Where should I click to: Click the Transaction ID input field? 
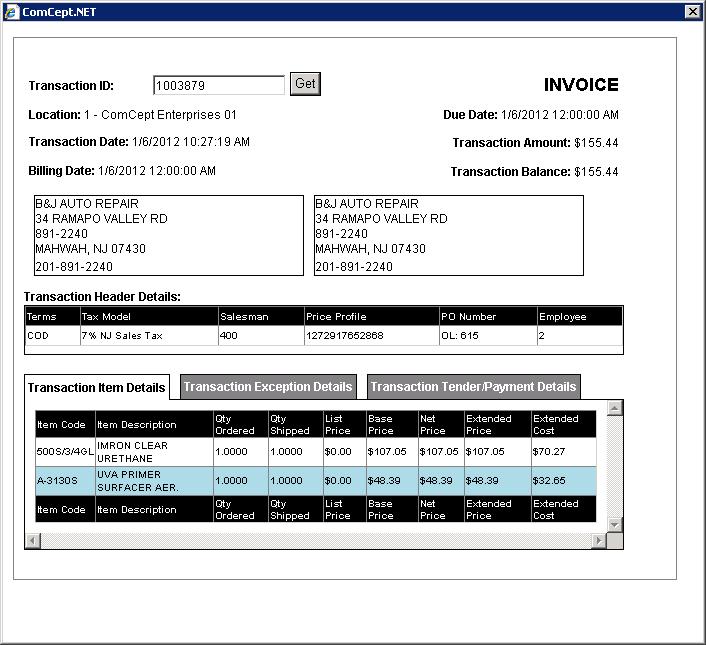coord(219,86)
